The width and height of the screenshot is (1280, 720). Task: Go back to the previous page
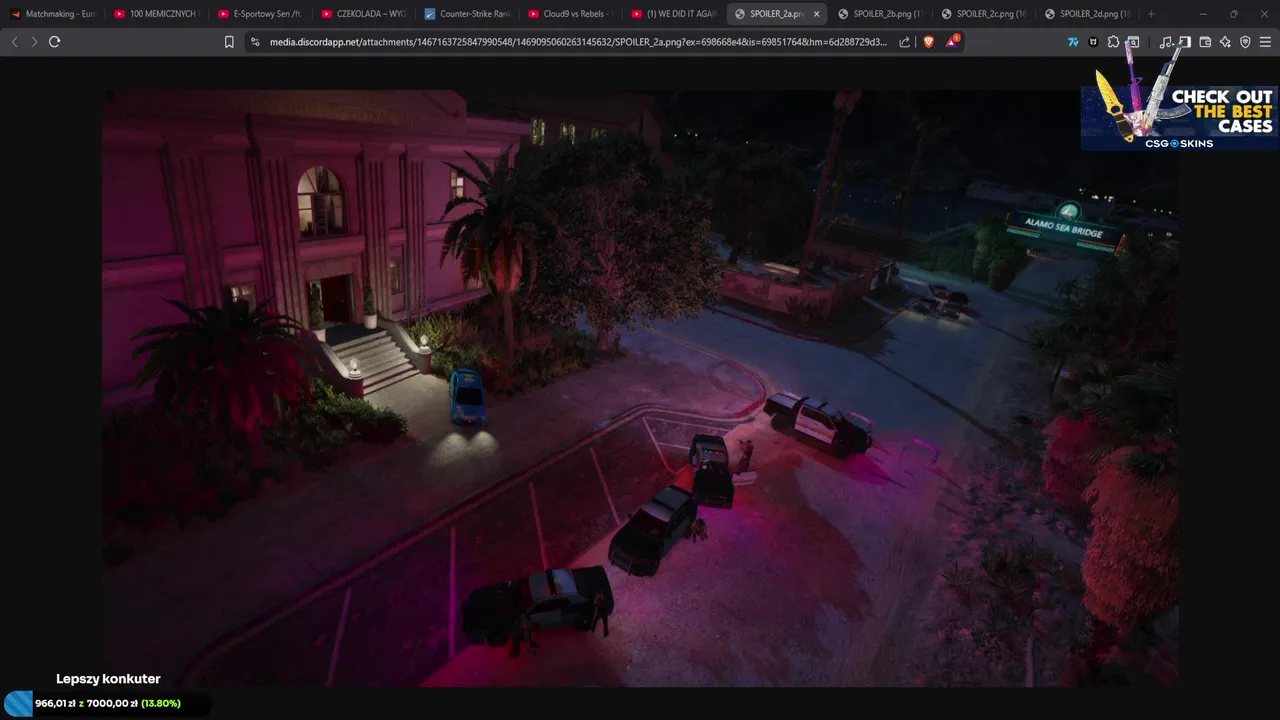pos(14,42)
